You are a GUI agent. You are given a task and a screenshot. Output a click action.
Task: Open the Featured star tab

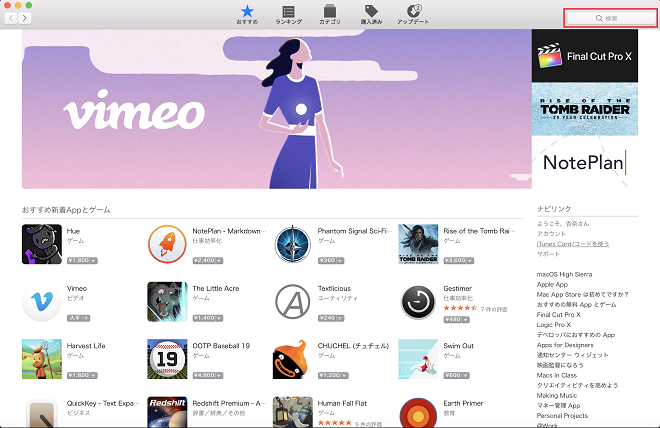[247, 14]
